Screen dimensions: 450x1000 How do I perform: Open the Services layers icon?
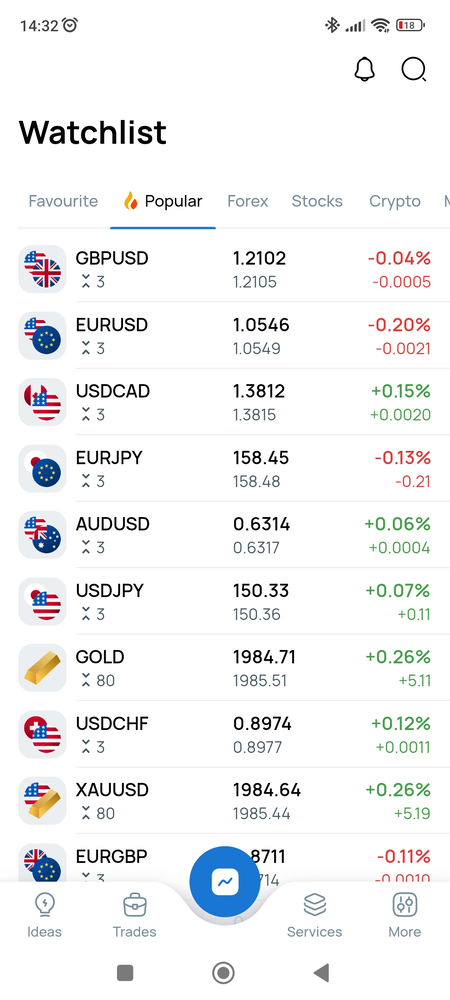click(x=315, y=904)
